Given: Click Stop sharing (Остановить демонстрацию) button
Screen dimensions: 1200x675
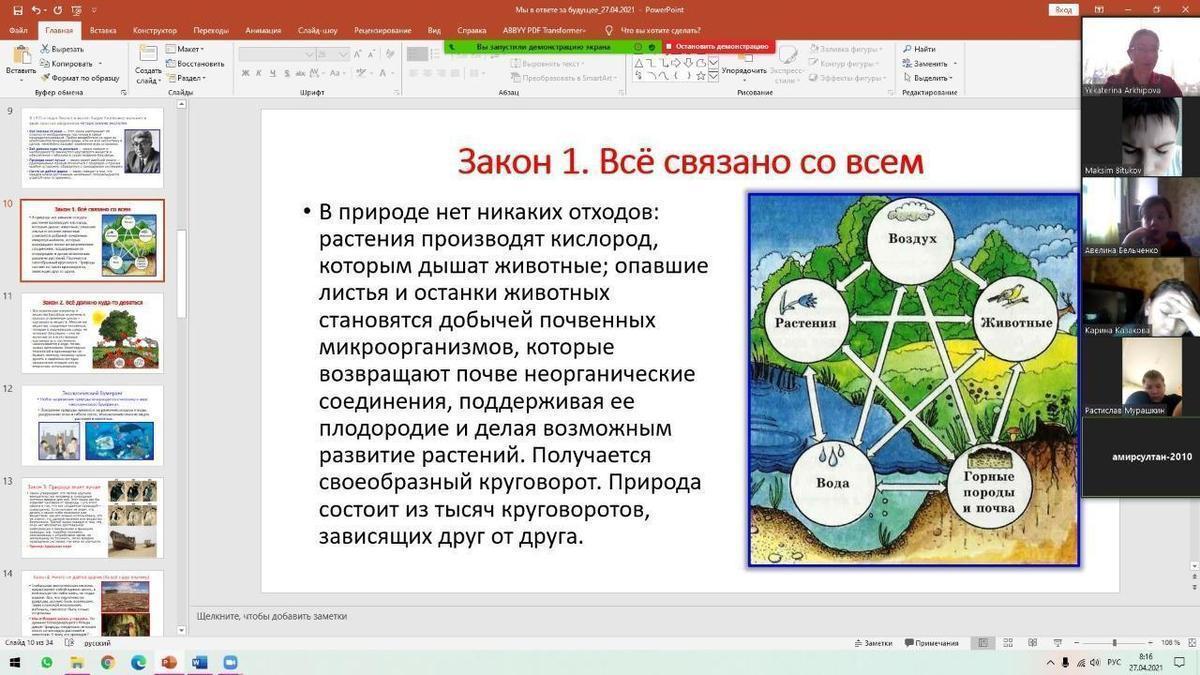Looking at the screenshot, I should [720, 46].
